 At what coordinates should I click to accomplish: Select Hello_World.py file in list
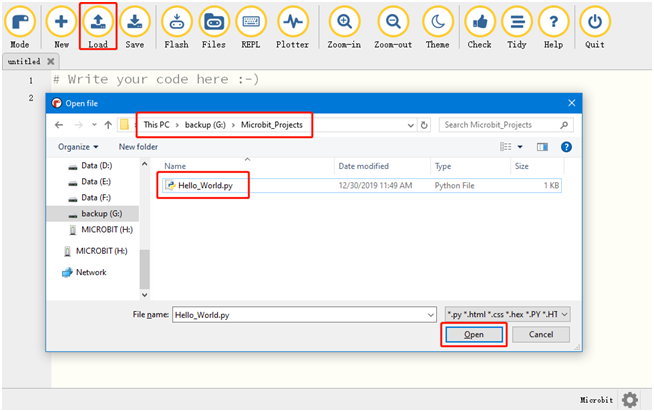coord(204,186)
